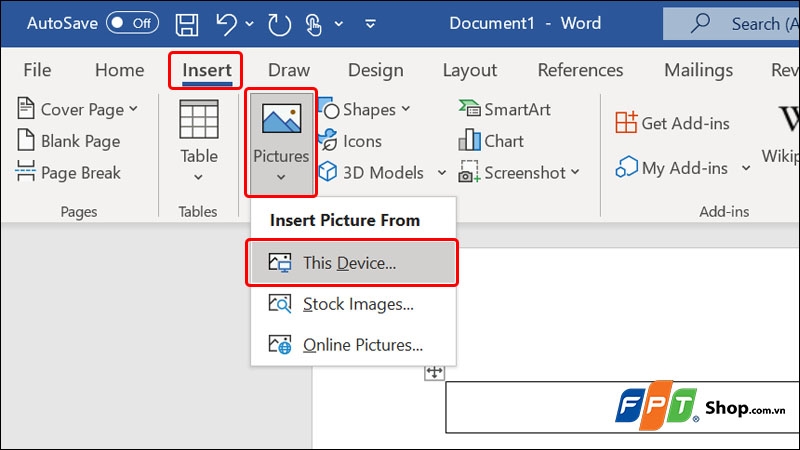Toggle the AutoSave switch

(132, 22)
